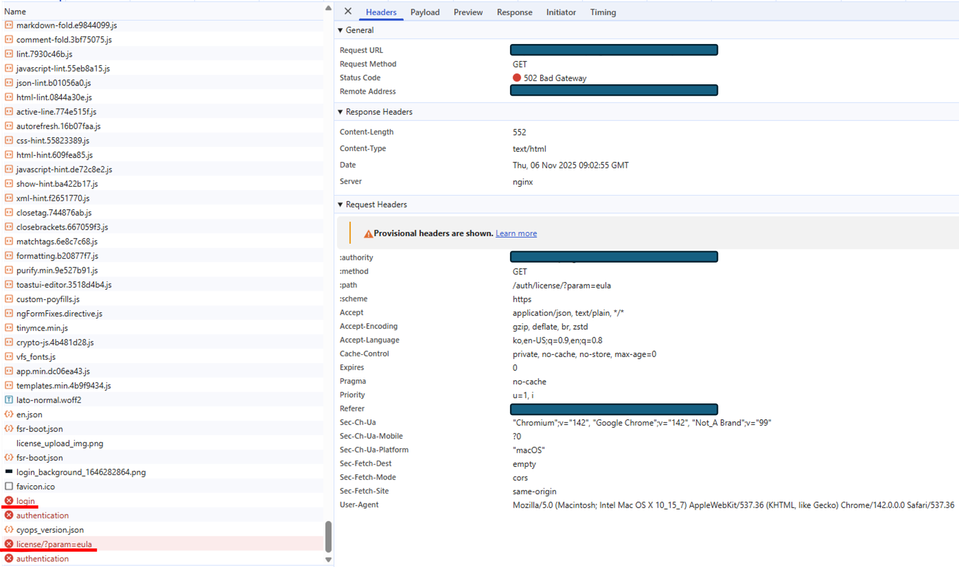This screenshot has width=959, height=567.
Task: Click the /auth/license/?param=eula path value
Action: coord(561,286)
